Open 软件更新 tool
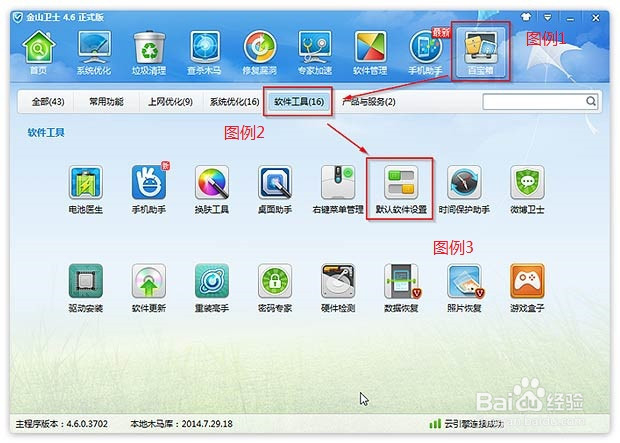Screen dimensions: 620x443 click(x=149, y=288)
